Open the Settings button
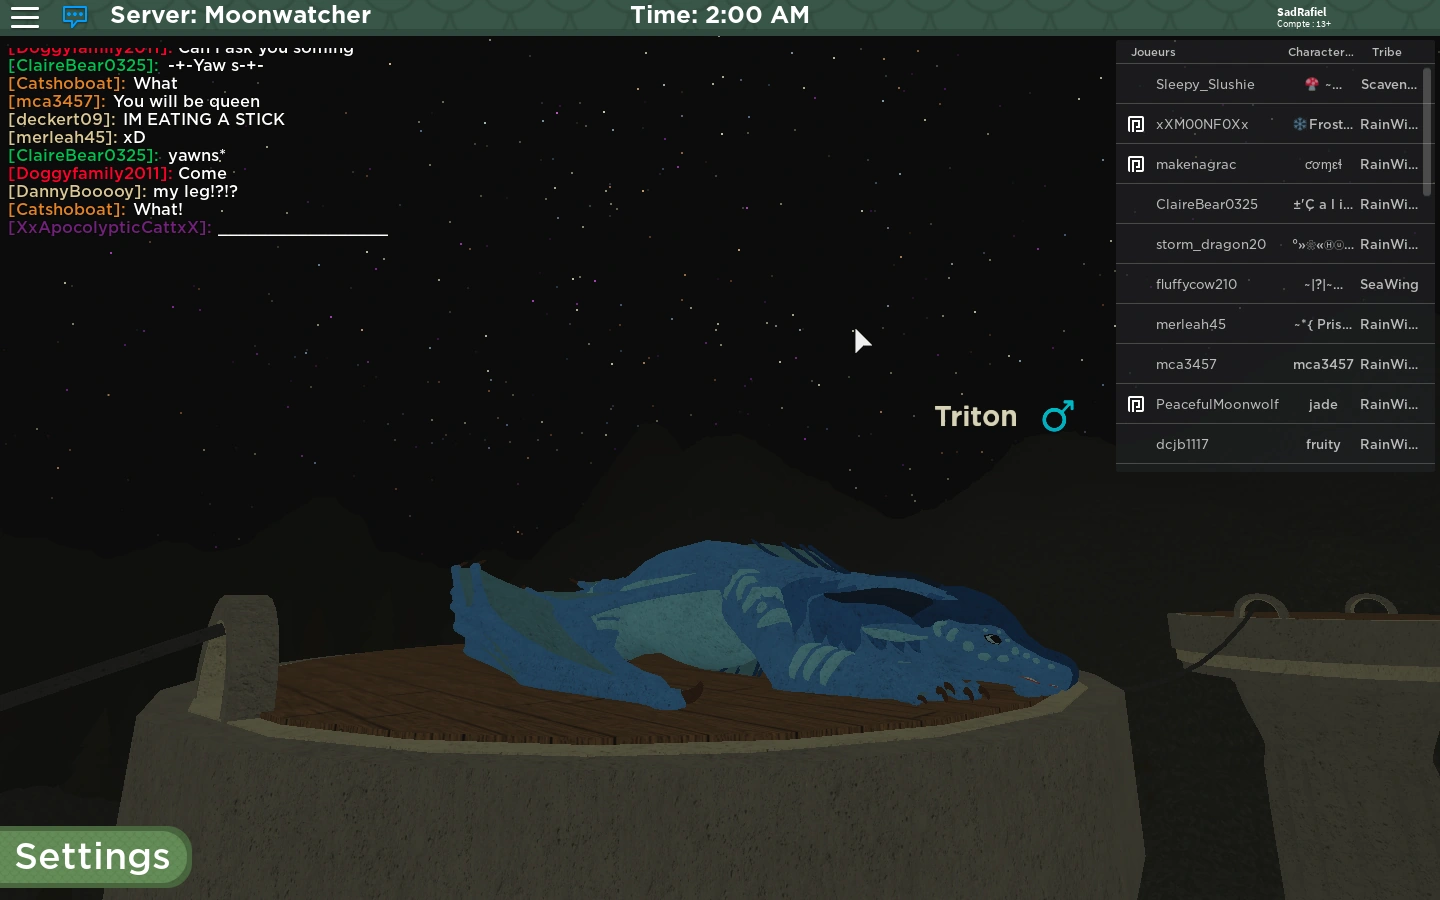The width and height of the screenshot is (1440, 900). [x=93, y=857]
